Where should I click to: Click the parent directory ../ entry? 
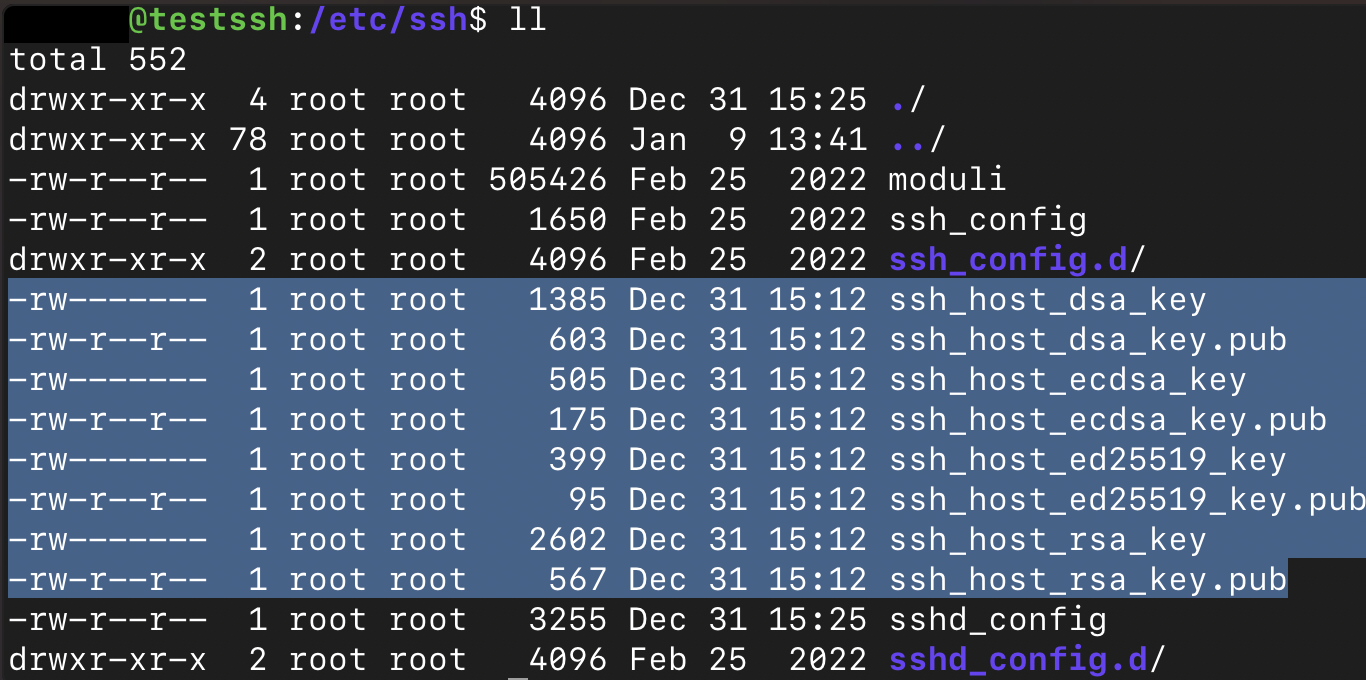[917, 139]
